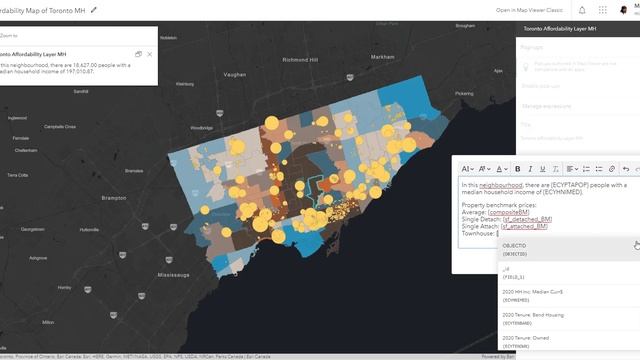Click the pencil icon to edit map title
640x360 pixels.
click(x=94, y=10)
